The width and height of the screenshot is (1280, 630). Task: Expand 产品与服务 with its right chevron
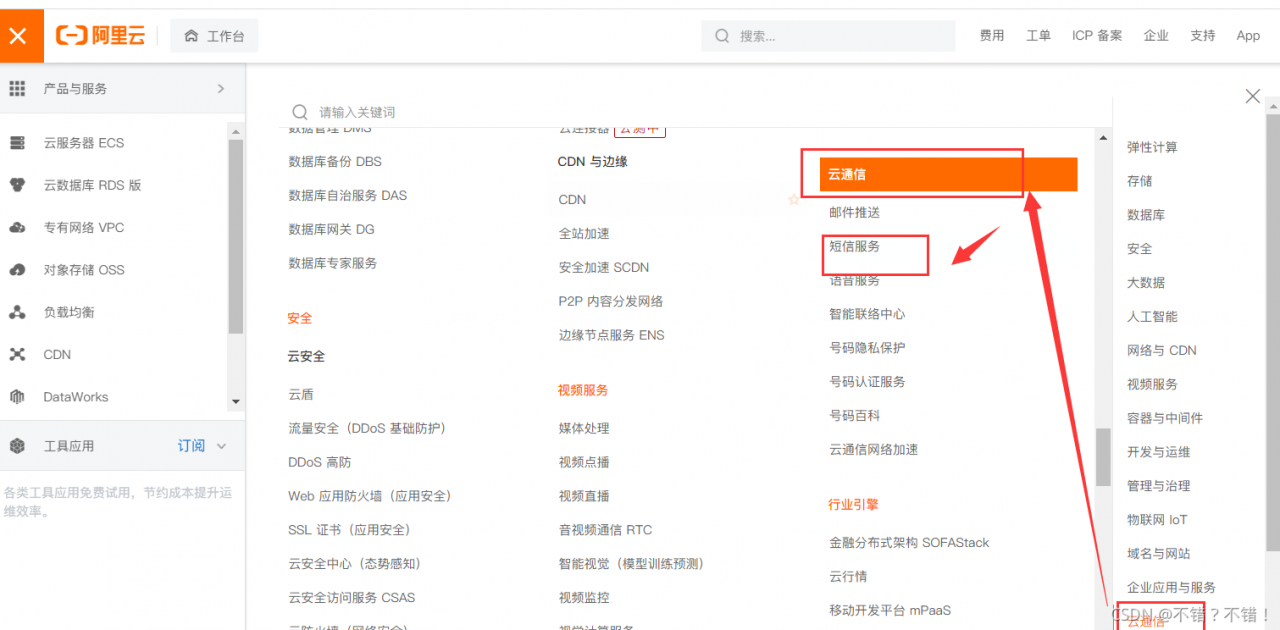pos(221,89)
